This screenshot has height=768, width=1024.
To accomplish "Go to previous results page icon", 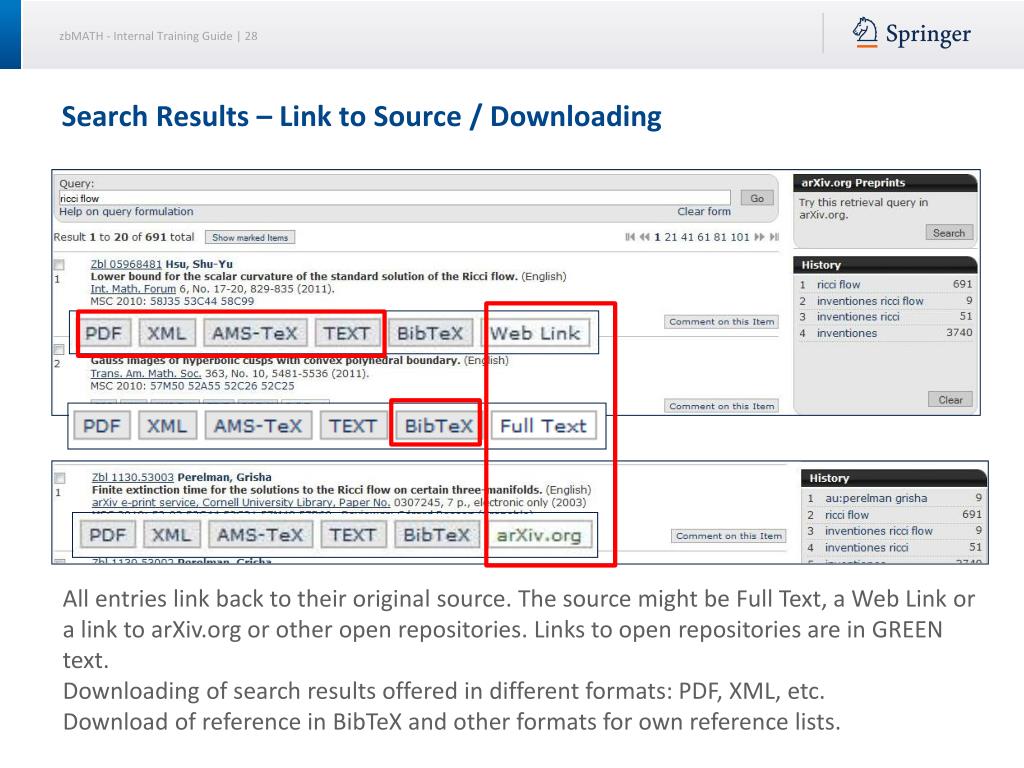I will tap(645, 237).
